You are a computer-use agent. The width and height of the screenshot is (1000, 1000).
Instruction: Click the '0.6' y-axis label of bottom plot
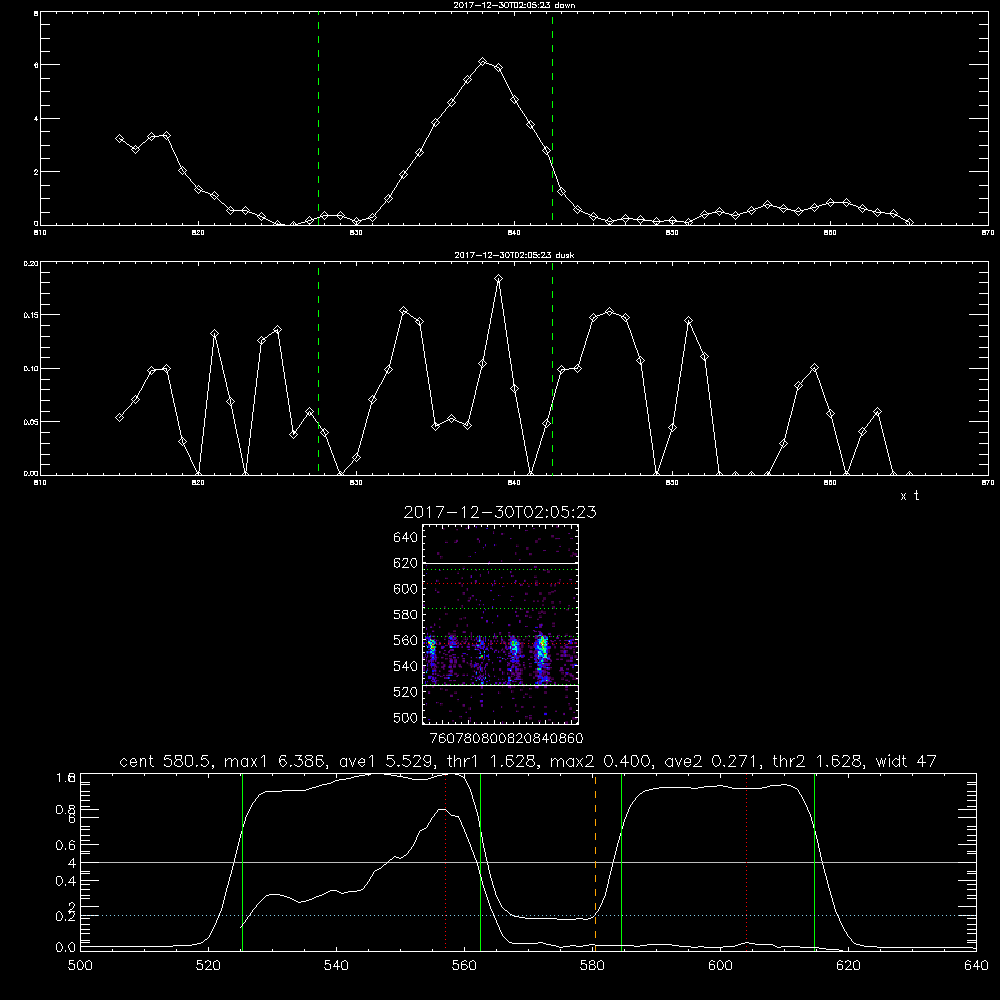coord(66,845)
